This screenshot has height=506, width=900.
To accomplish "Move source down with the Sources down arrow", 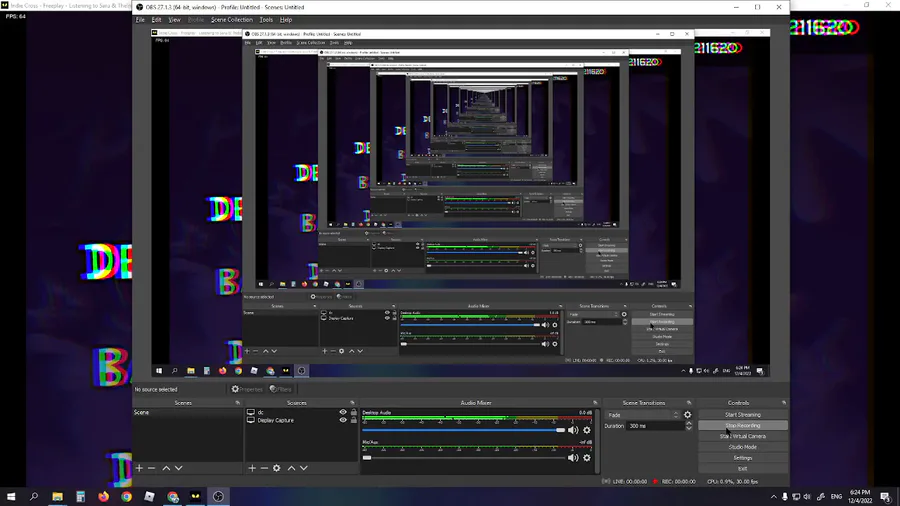I will click(x=304, y=468).
